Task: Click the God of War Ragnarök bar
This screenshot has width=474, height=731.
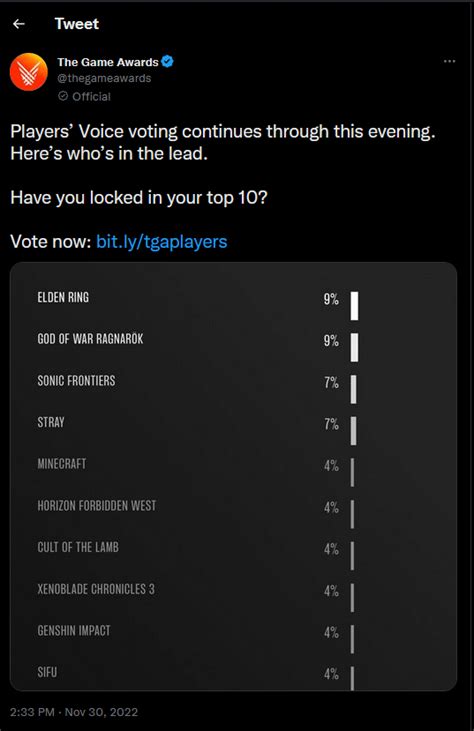Action: [355, 347]
